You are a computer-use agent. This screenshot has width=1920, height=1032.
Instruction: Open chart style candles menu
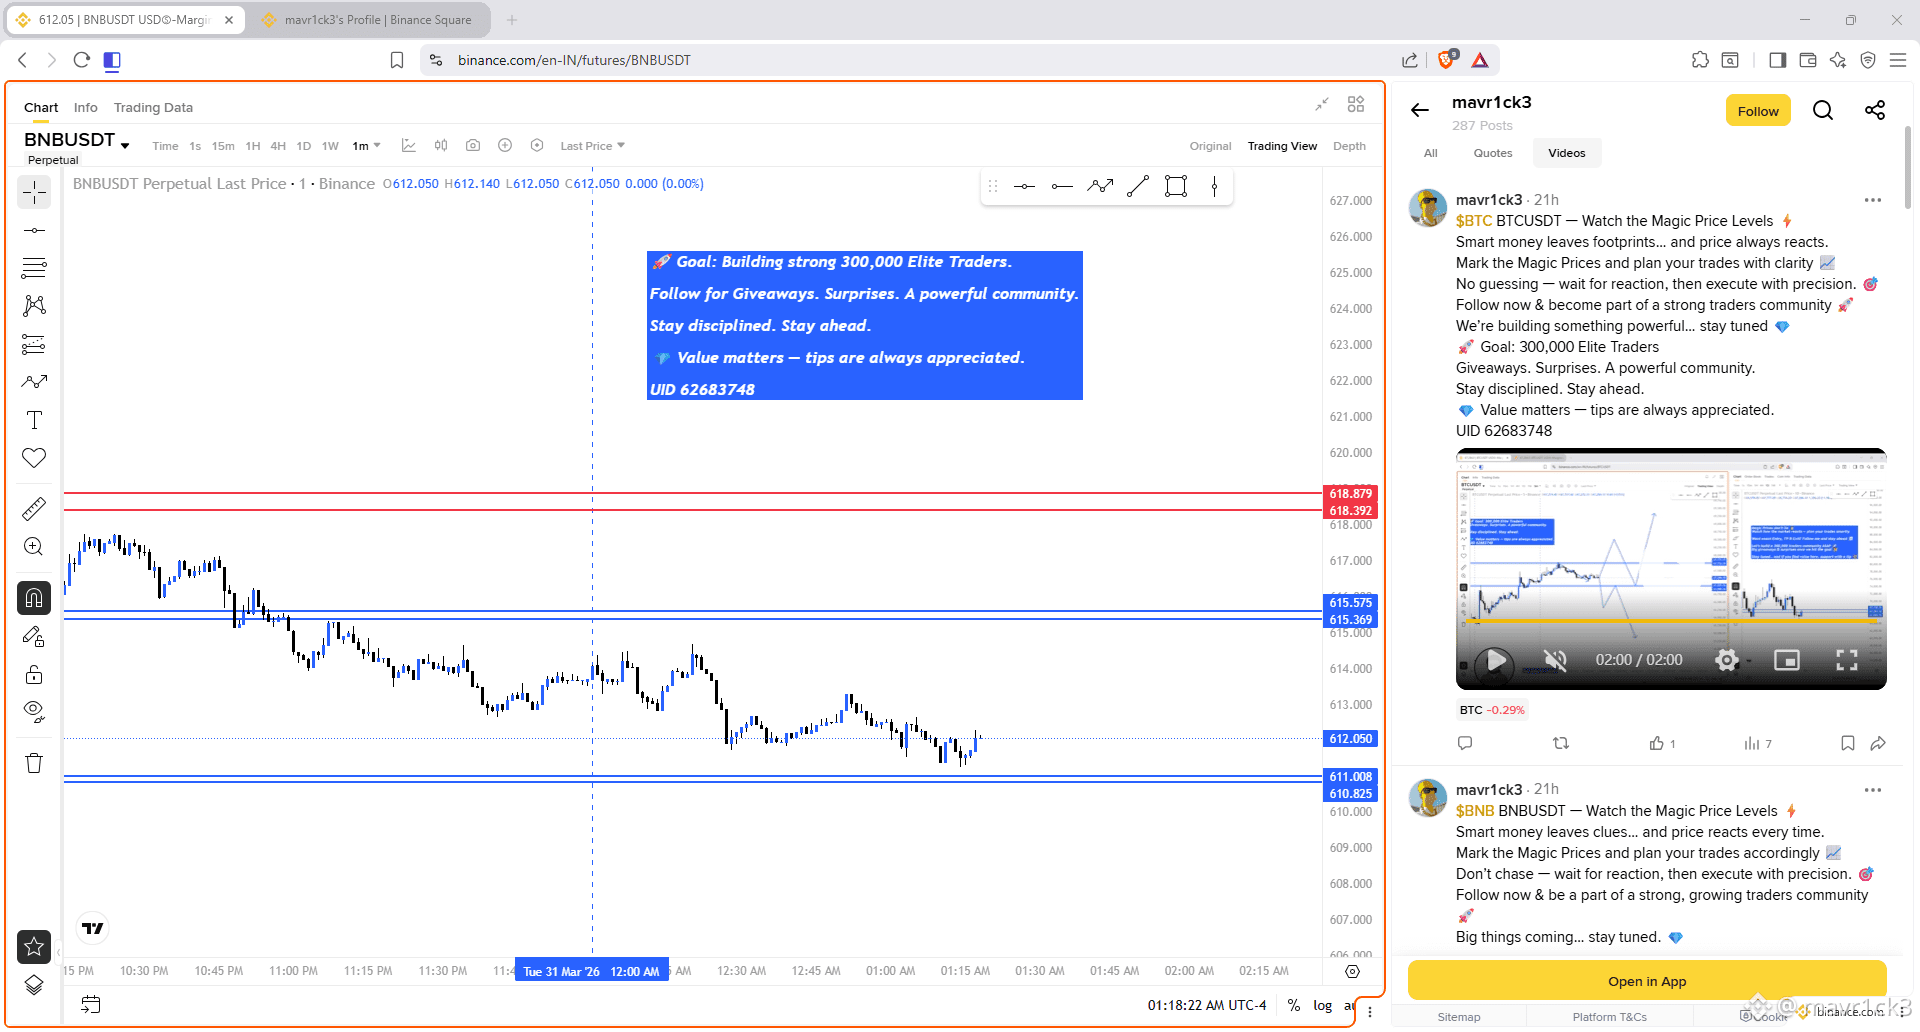click(x=441, y=146)
